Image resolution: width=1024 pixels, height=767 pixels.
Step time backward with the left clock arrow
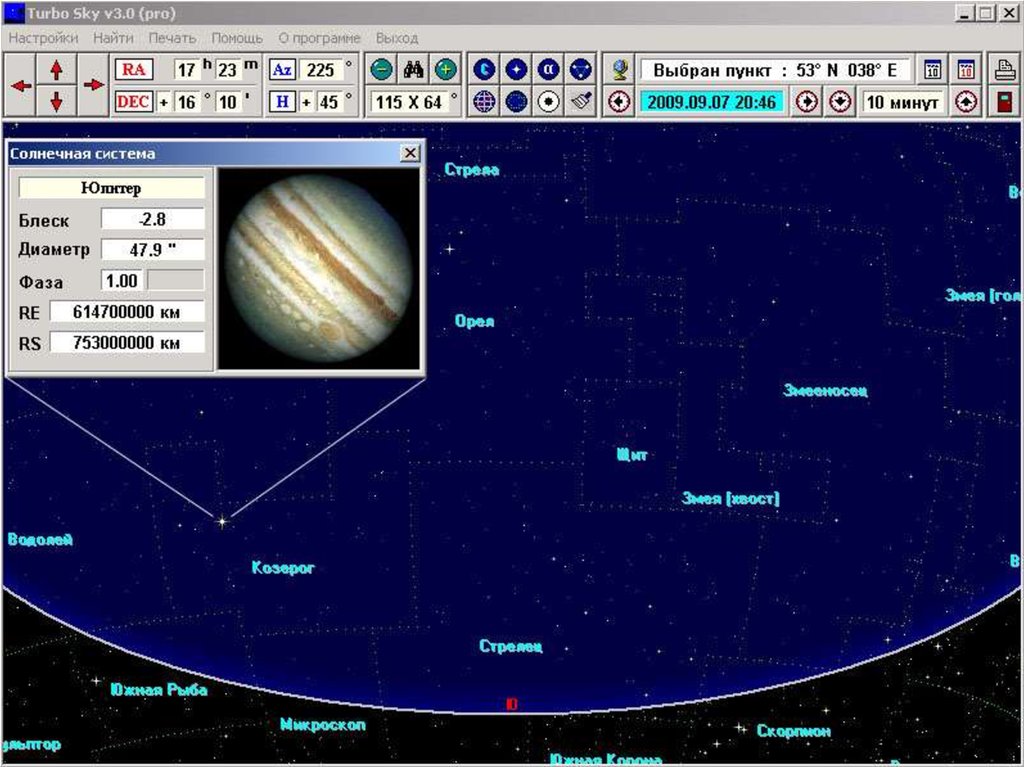619,102
